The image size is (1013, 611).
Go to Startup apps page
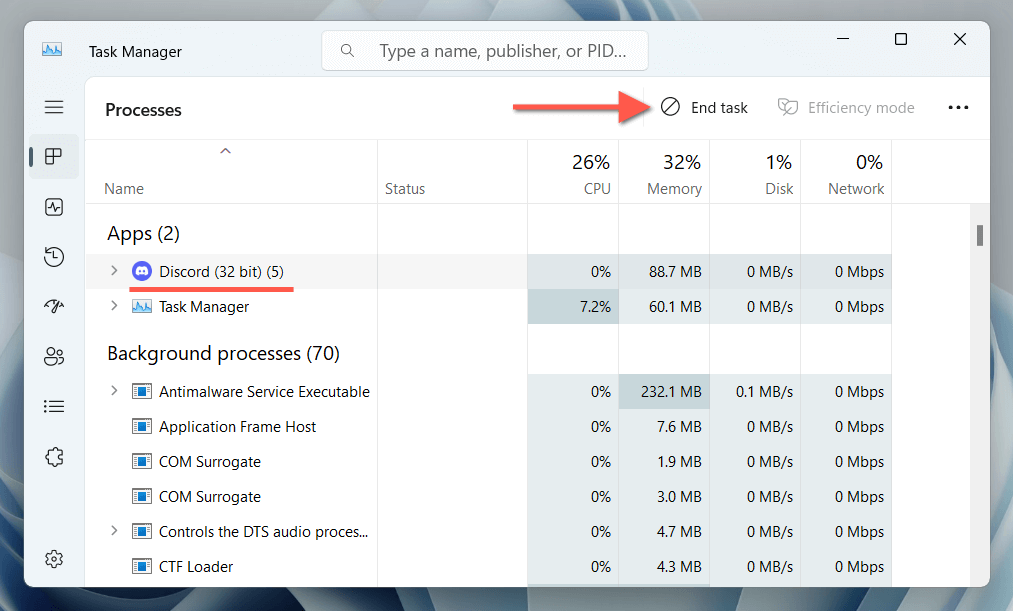click(x=54, y=307)
